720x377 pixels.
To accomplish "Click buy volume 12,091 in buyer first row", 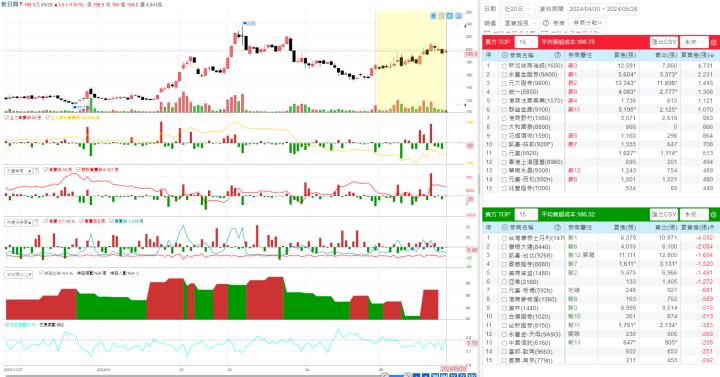I will tap(626, 66).
